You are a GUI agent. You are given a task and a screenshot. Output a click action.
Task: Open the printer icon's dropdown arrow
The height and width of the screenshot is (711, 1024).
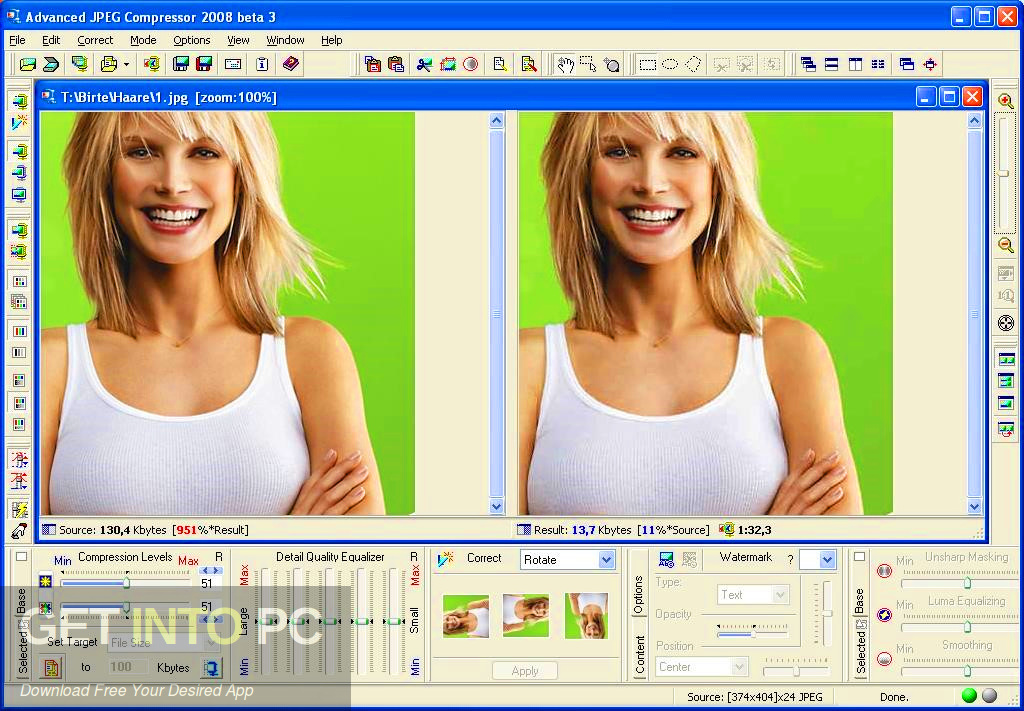(x=127, y=65)
